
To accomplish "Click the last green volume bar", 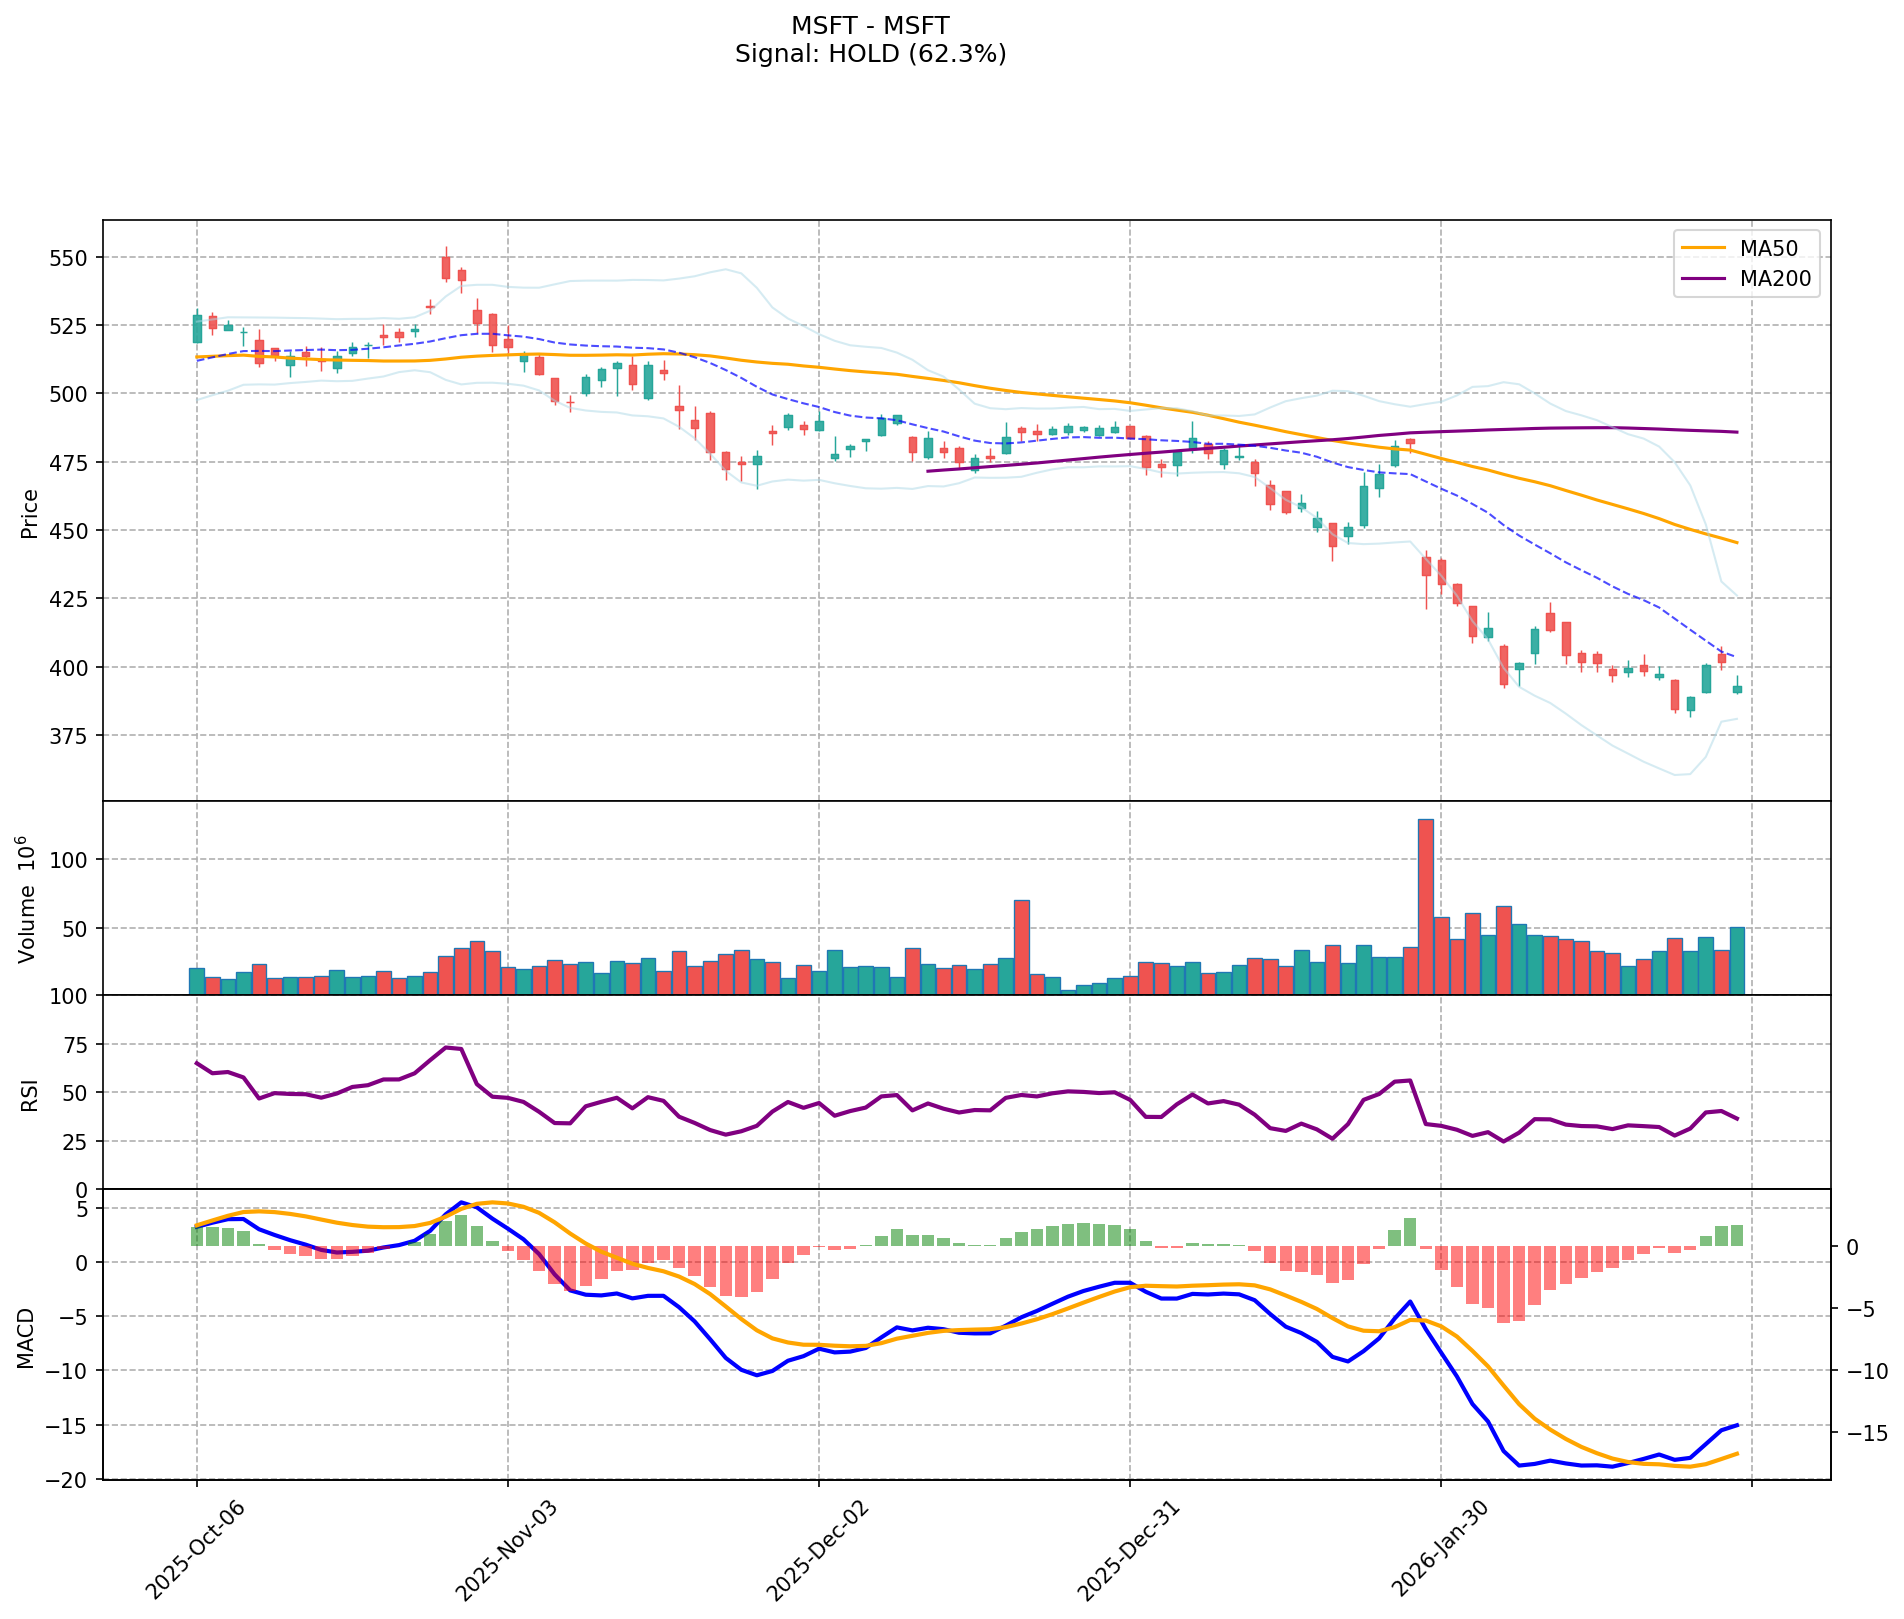I will [1737, 960].
